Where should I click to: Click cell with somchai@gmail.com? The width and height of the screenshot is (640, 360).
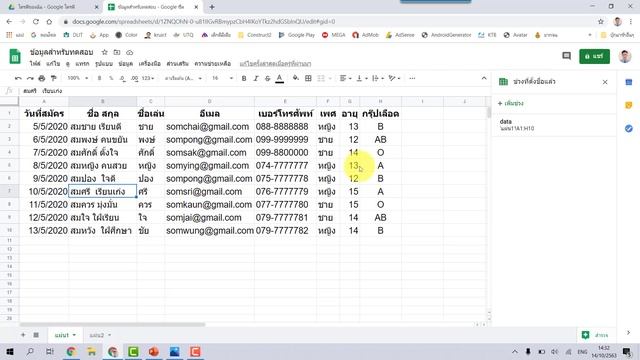pos(209,127)
